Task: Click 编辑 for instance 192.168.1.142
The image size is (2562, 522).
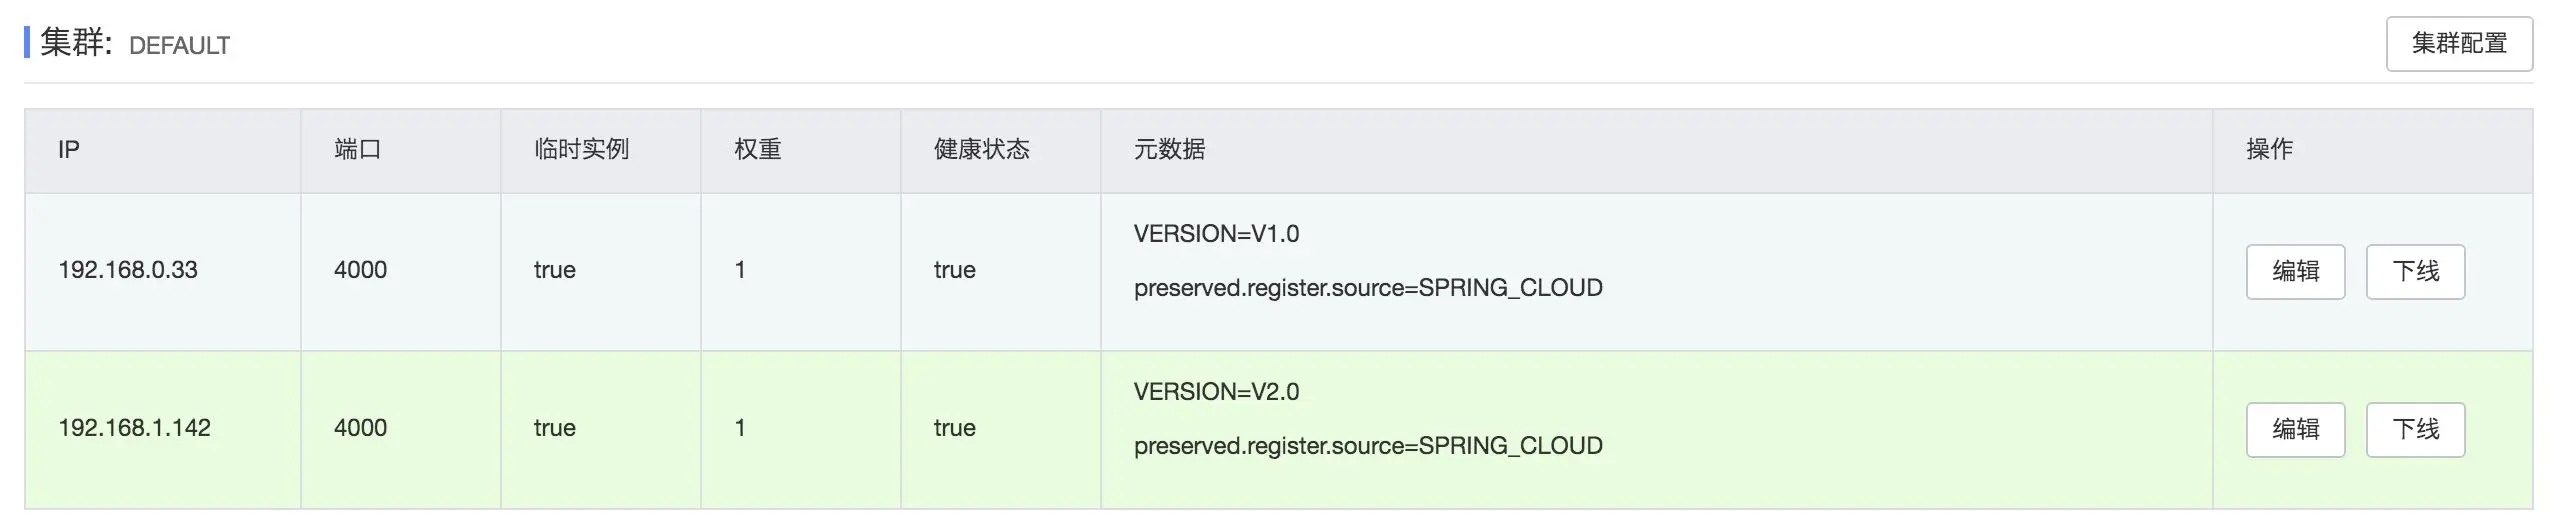Action: coord(2294,429)
